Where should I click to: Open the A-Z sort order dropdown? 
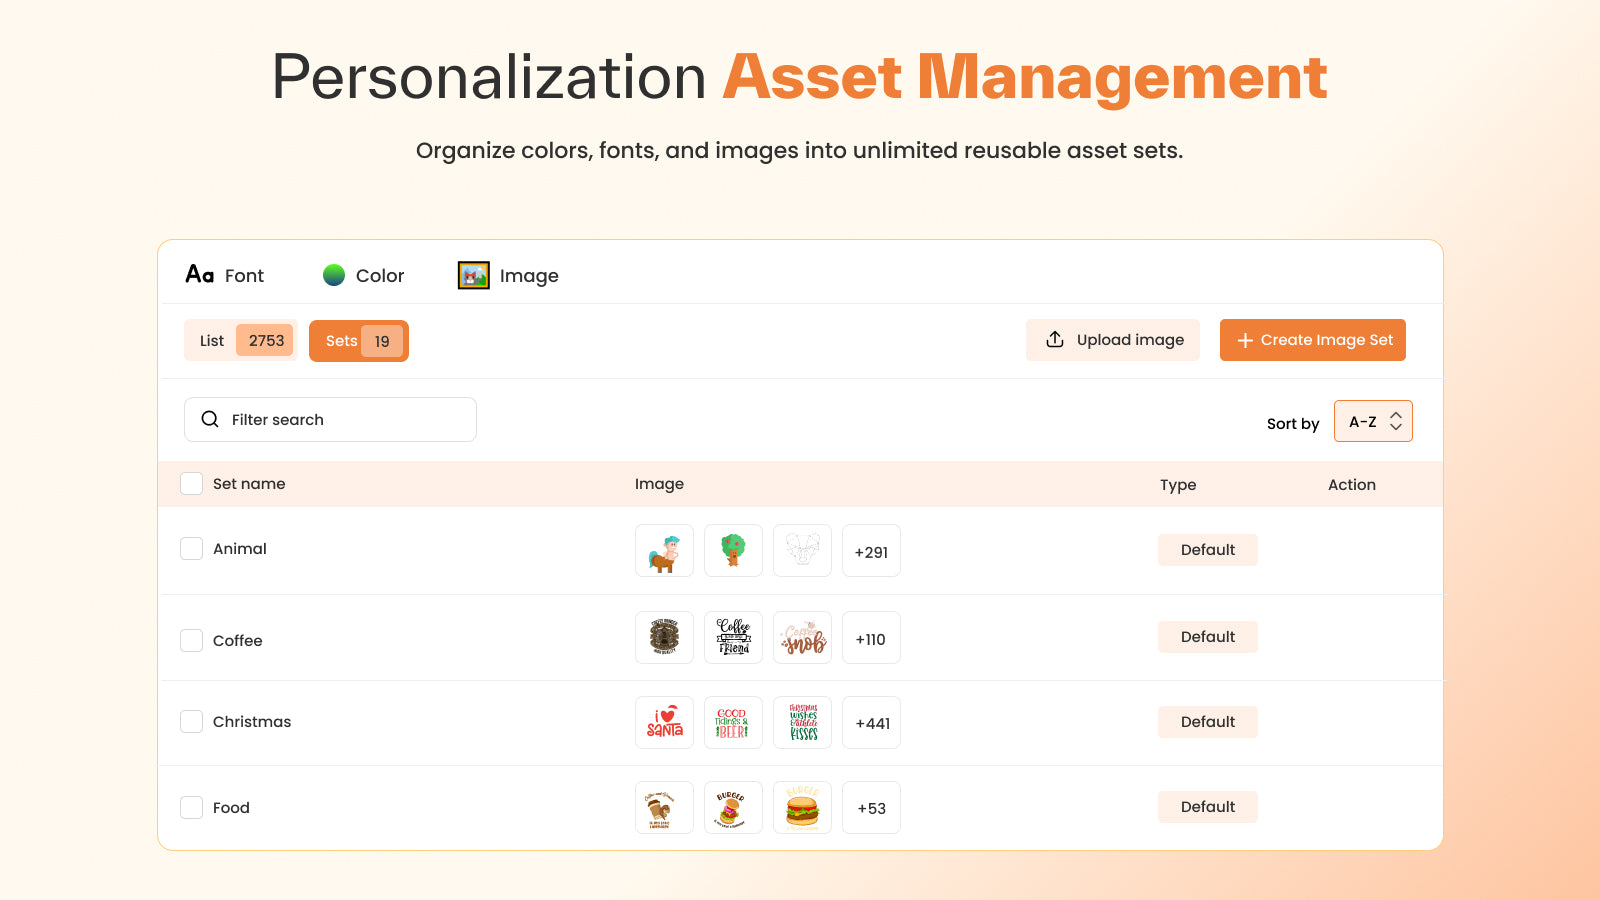pyautogui.click(x=1373, y=420)
